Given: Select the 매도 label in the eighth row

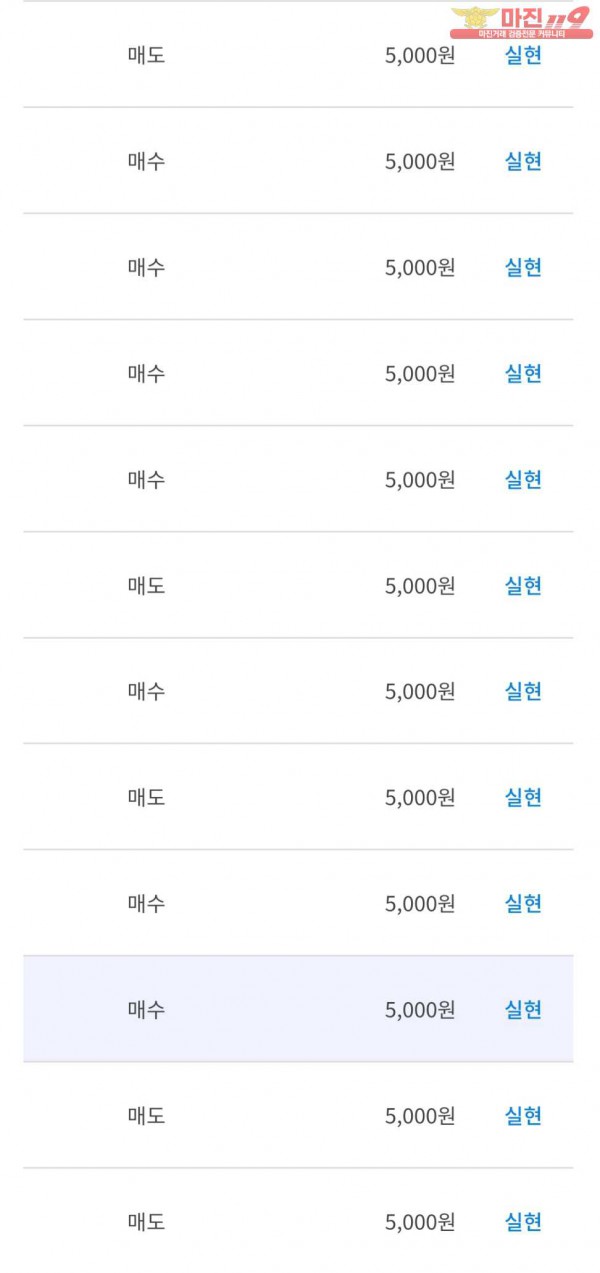Looking at the screenshot, I should click(x=146, y=798).
